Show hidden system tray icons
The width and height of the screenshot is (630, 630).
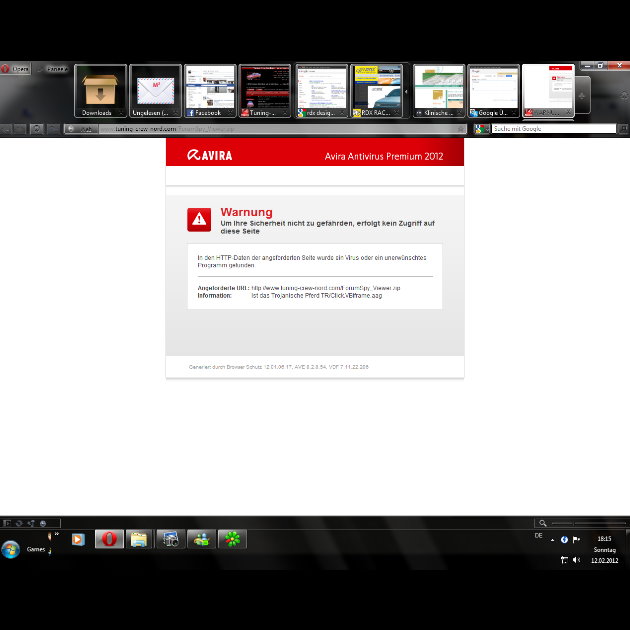(552, 539)
